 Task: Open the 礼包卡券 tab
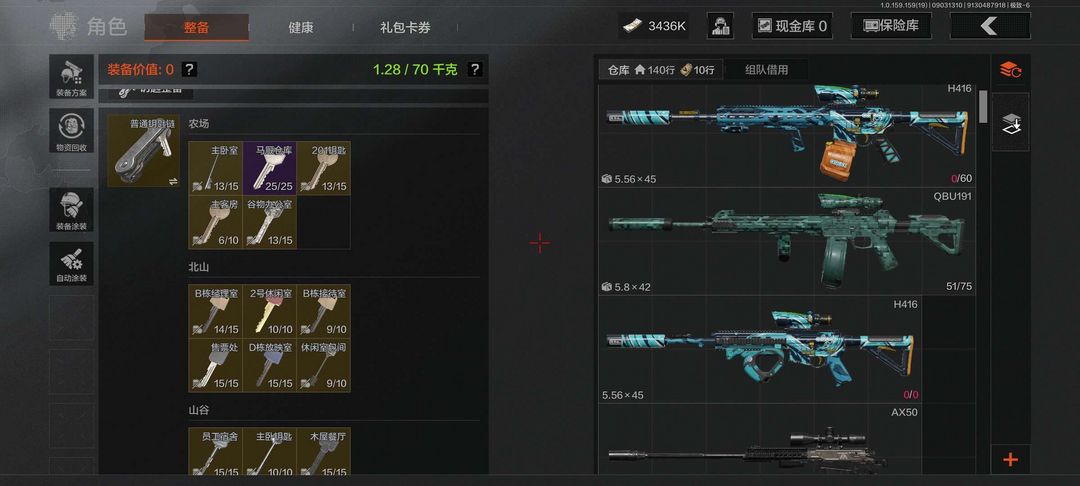(405, 28)
